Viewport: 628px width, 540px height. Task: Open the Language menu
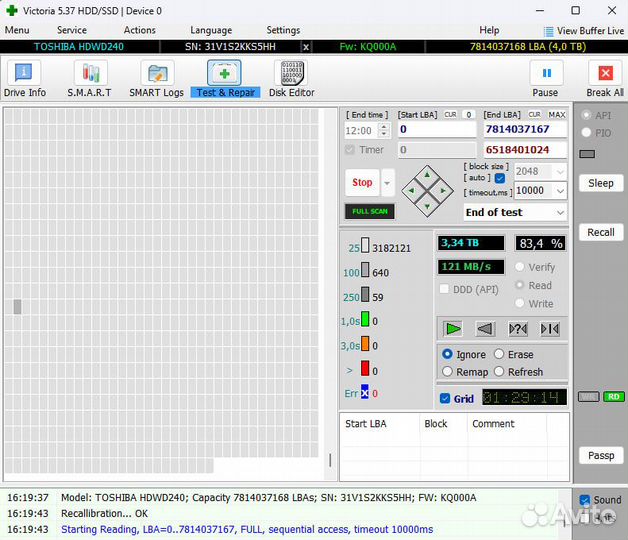[x=211, y=30]
